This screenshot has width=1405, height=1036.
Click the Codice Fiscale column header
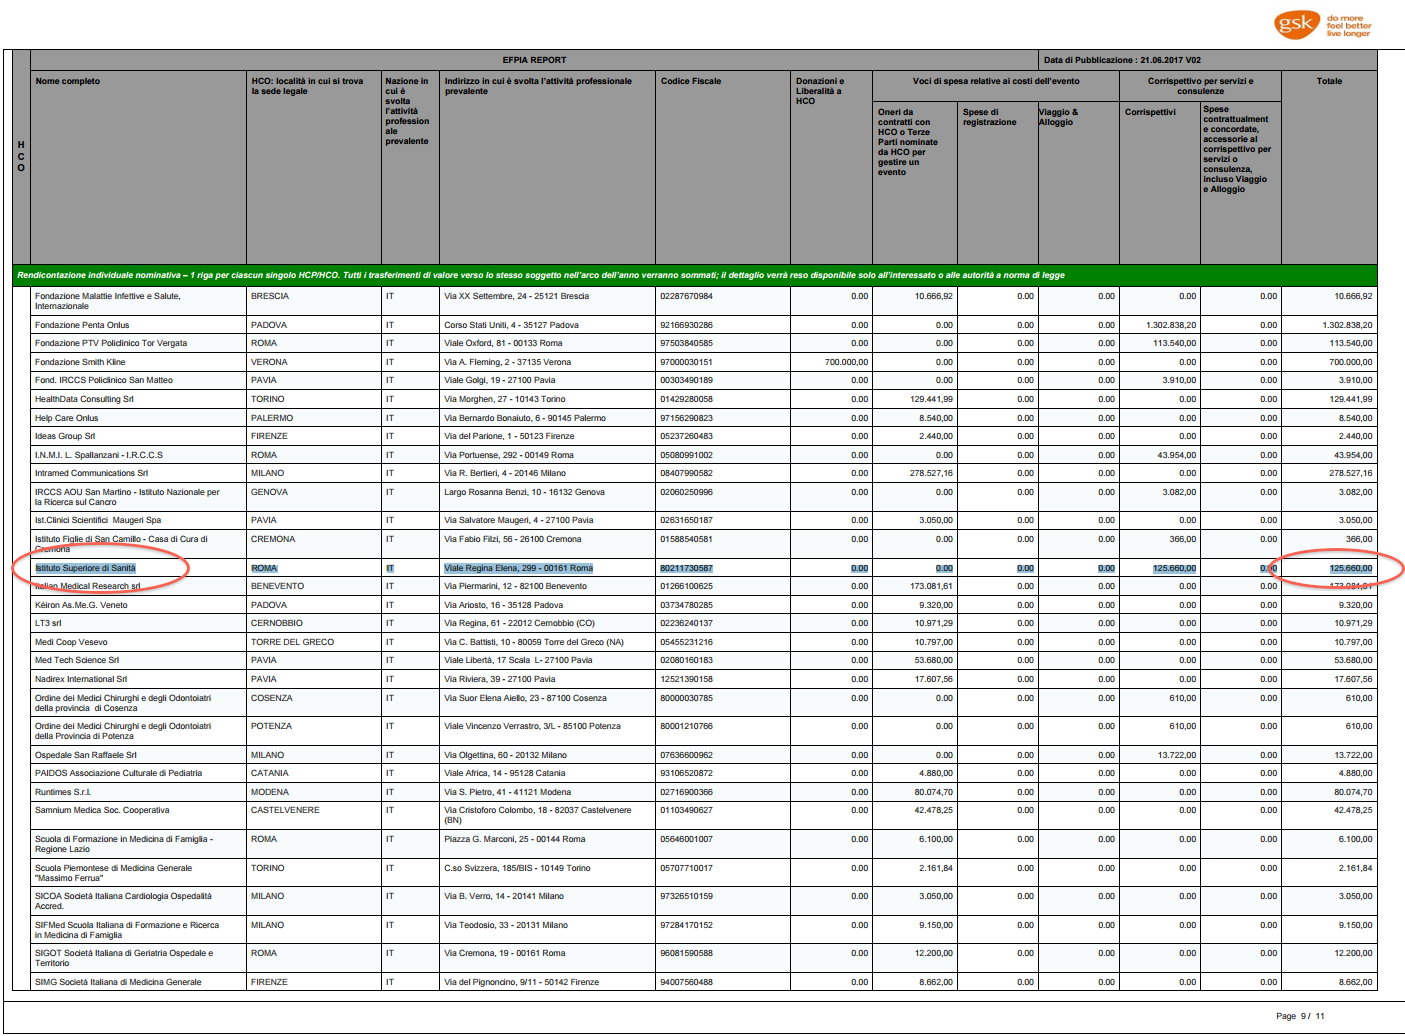[x=690, y=82]
